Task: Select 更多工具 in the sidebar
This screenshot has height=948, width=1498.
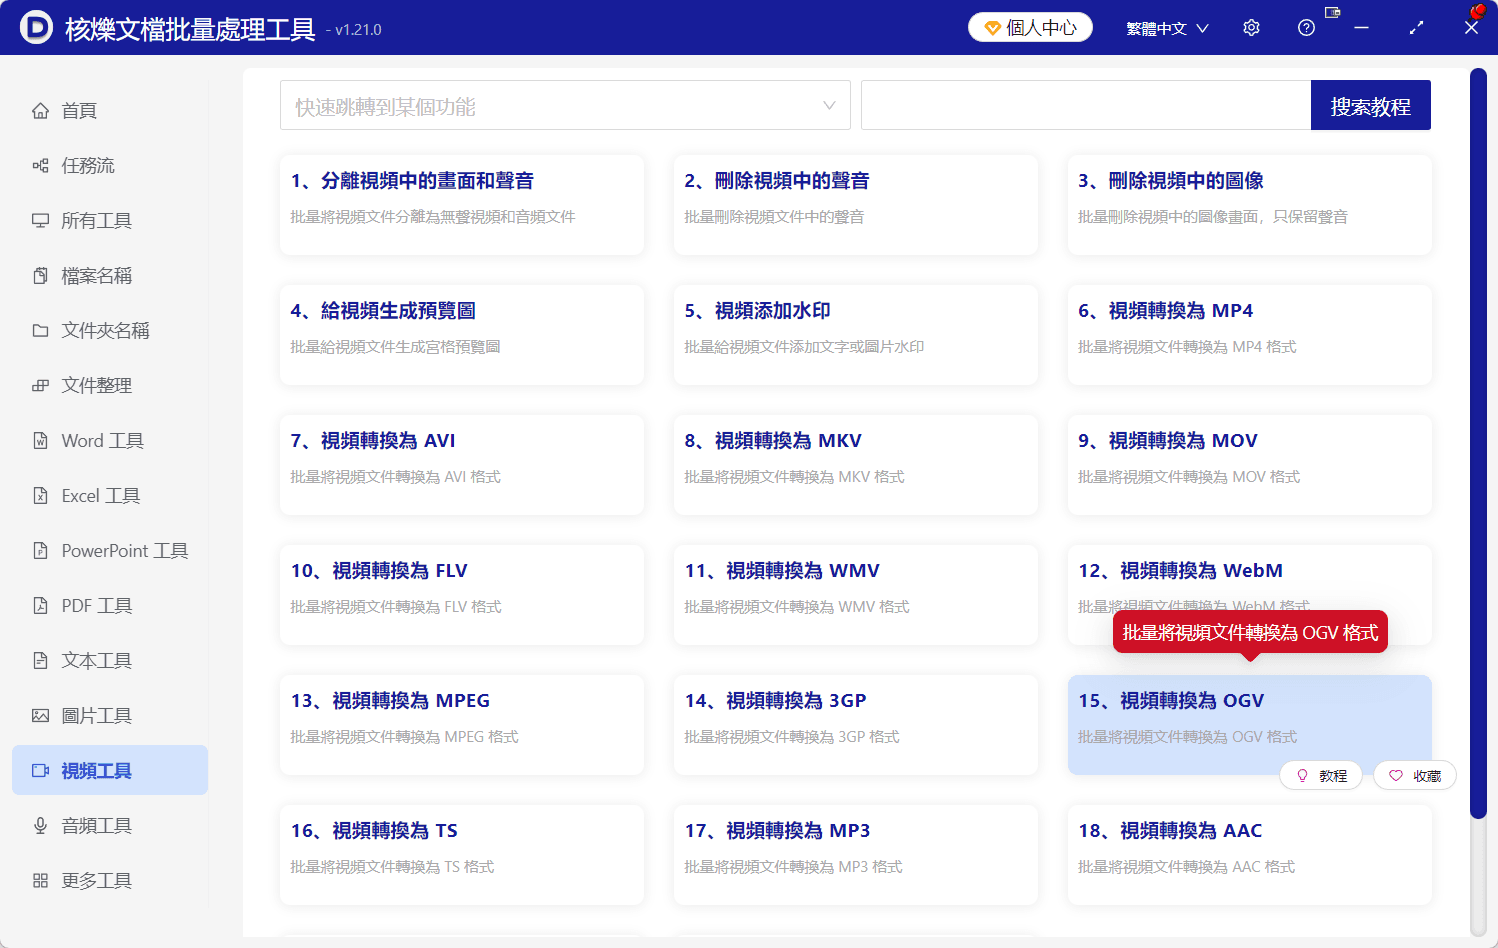Action: tap(110, 881)
